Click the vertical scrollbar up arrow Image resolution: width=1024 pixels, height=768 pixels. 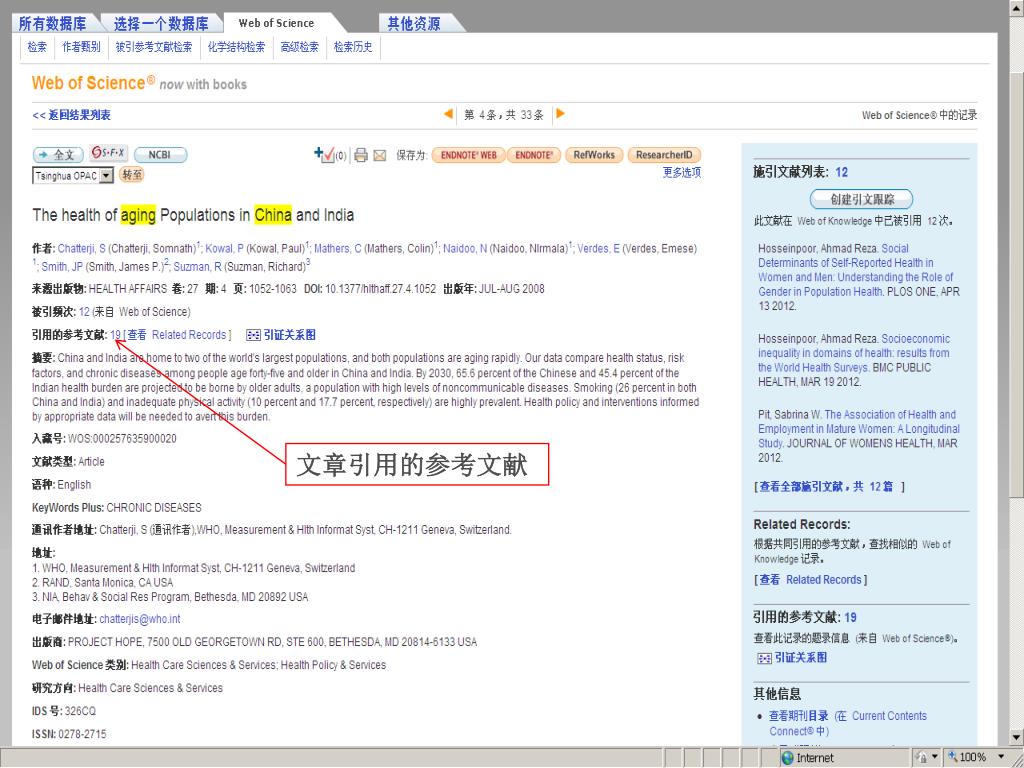(1017, 8)
